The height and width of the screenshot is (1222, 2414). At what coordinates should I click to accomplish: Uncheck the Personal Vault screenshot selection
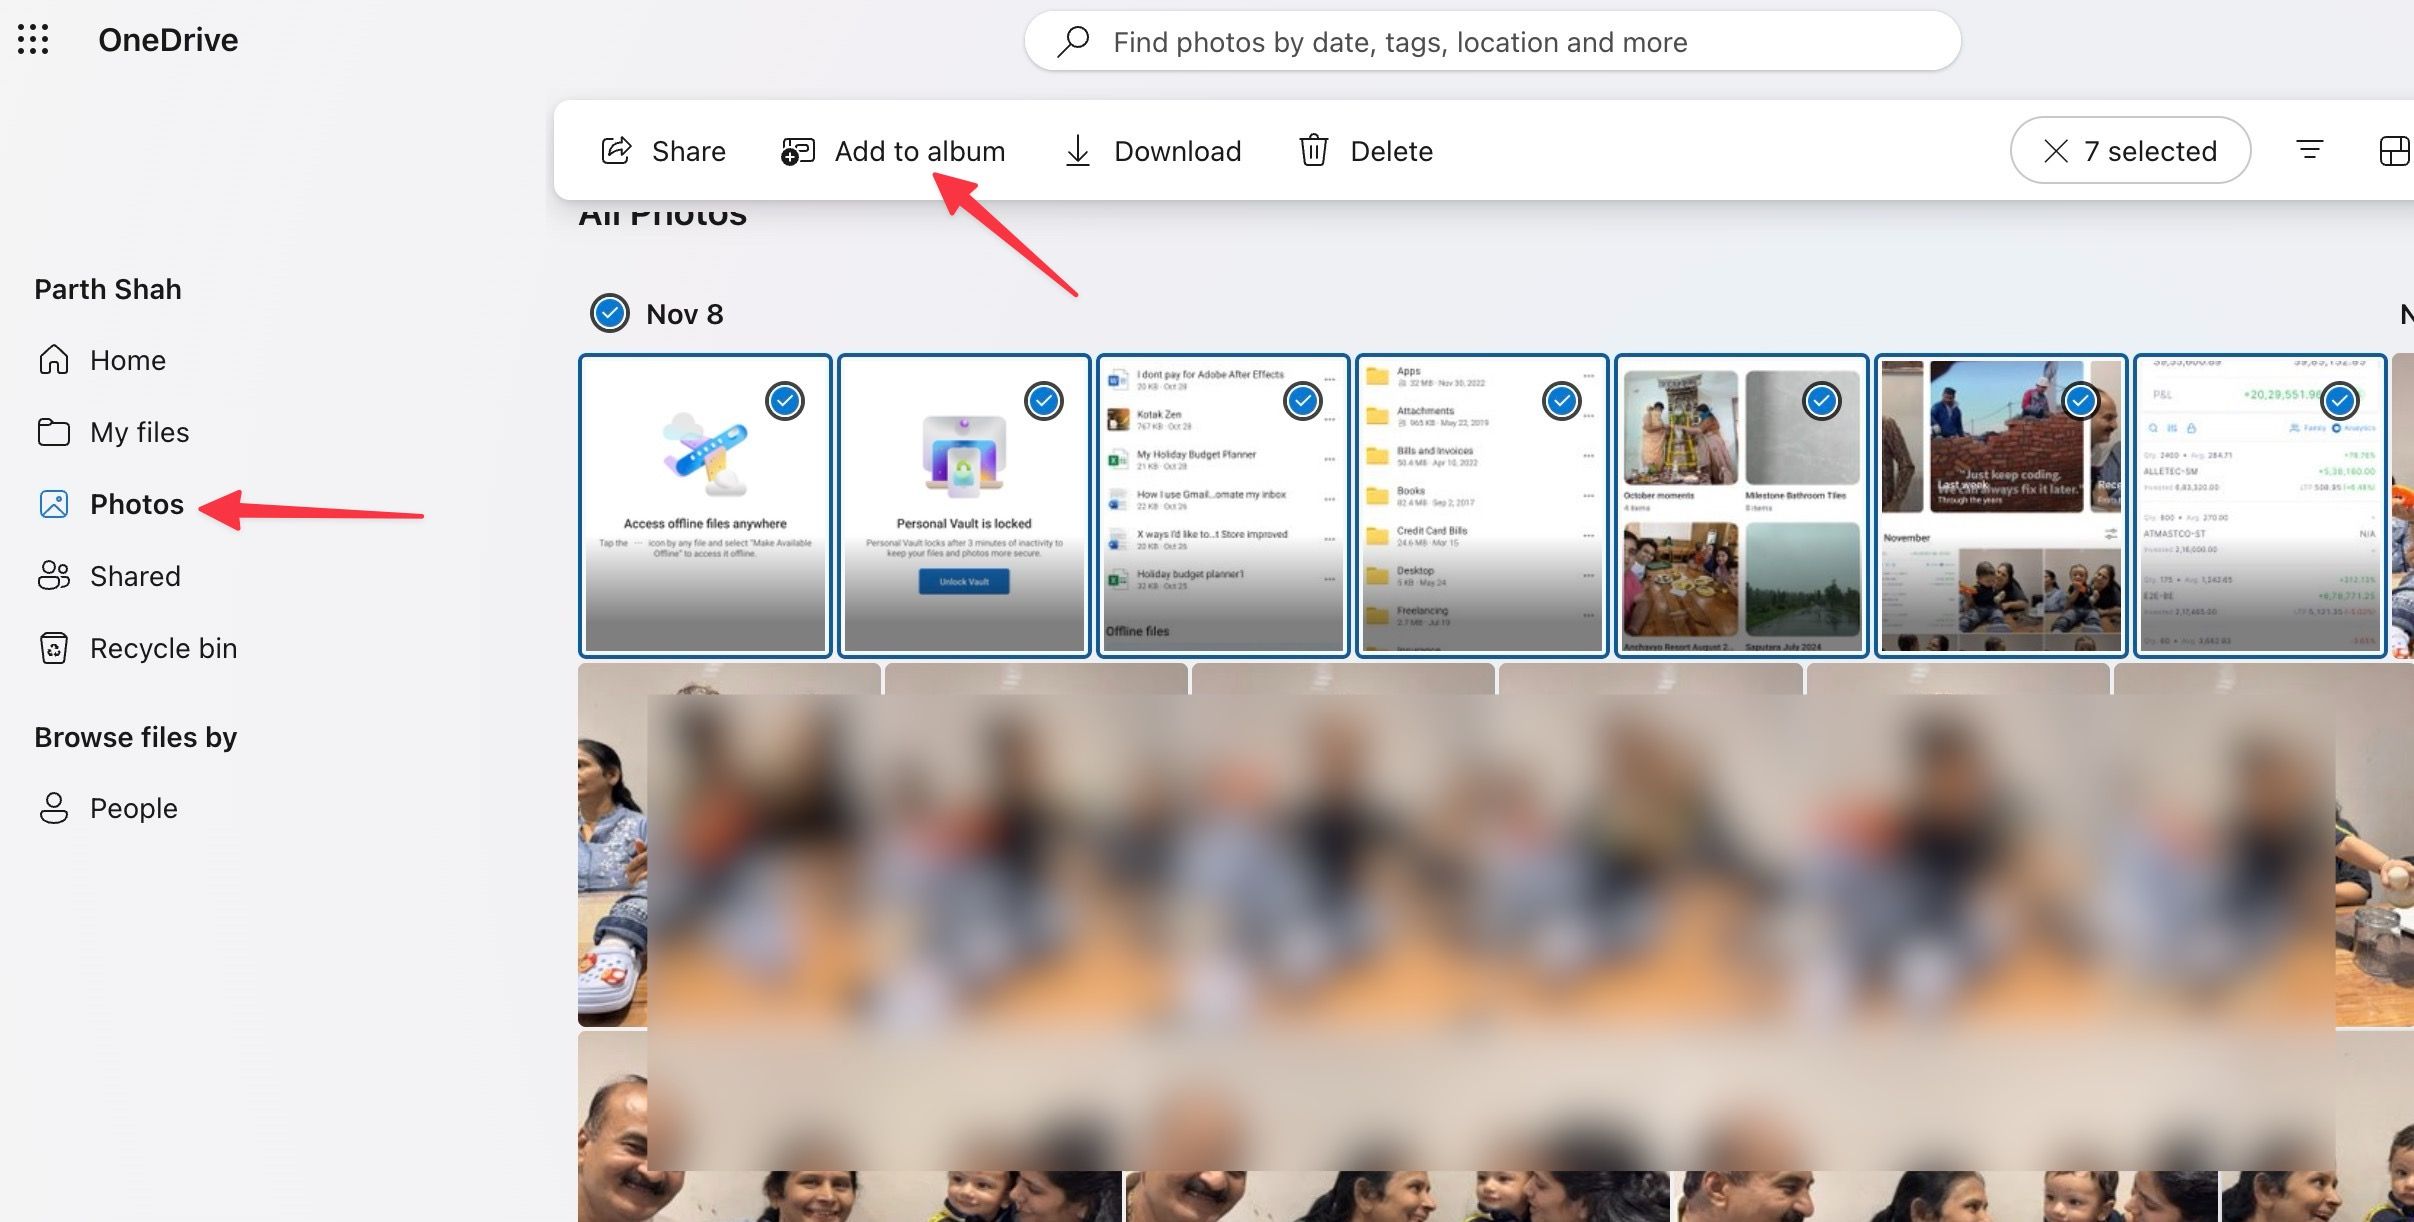pyautogui.click(x=1043, y=401)
